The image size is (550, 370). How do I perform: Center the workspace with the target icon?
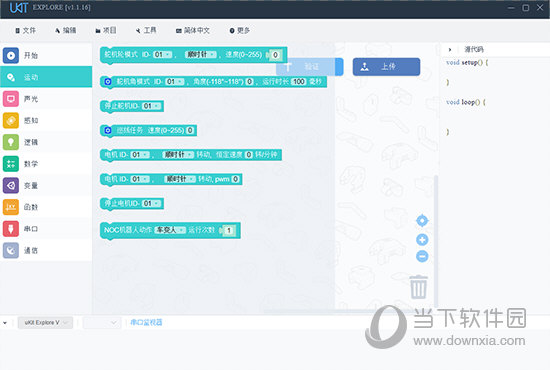(x=422, y=221)
